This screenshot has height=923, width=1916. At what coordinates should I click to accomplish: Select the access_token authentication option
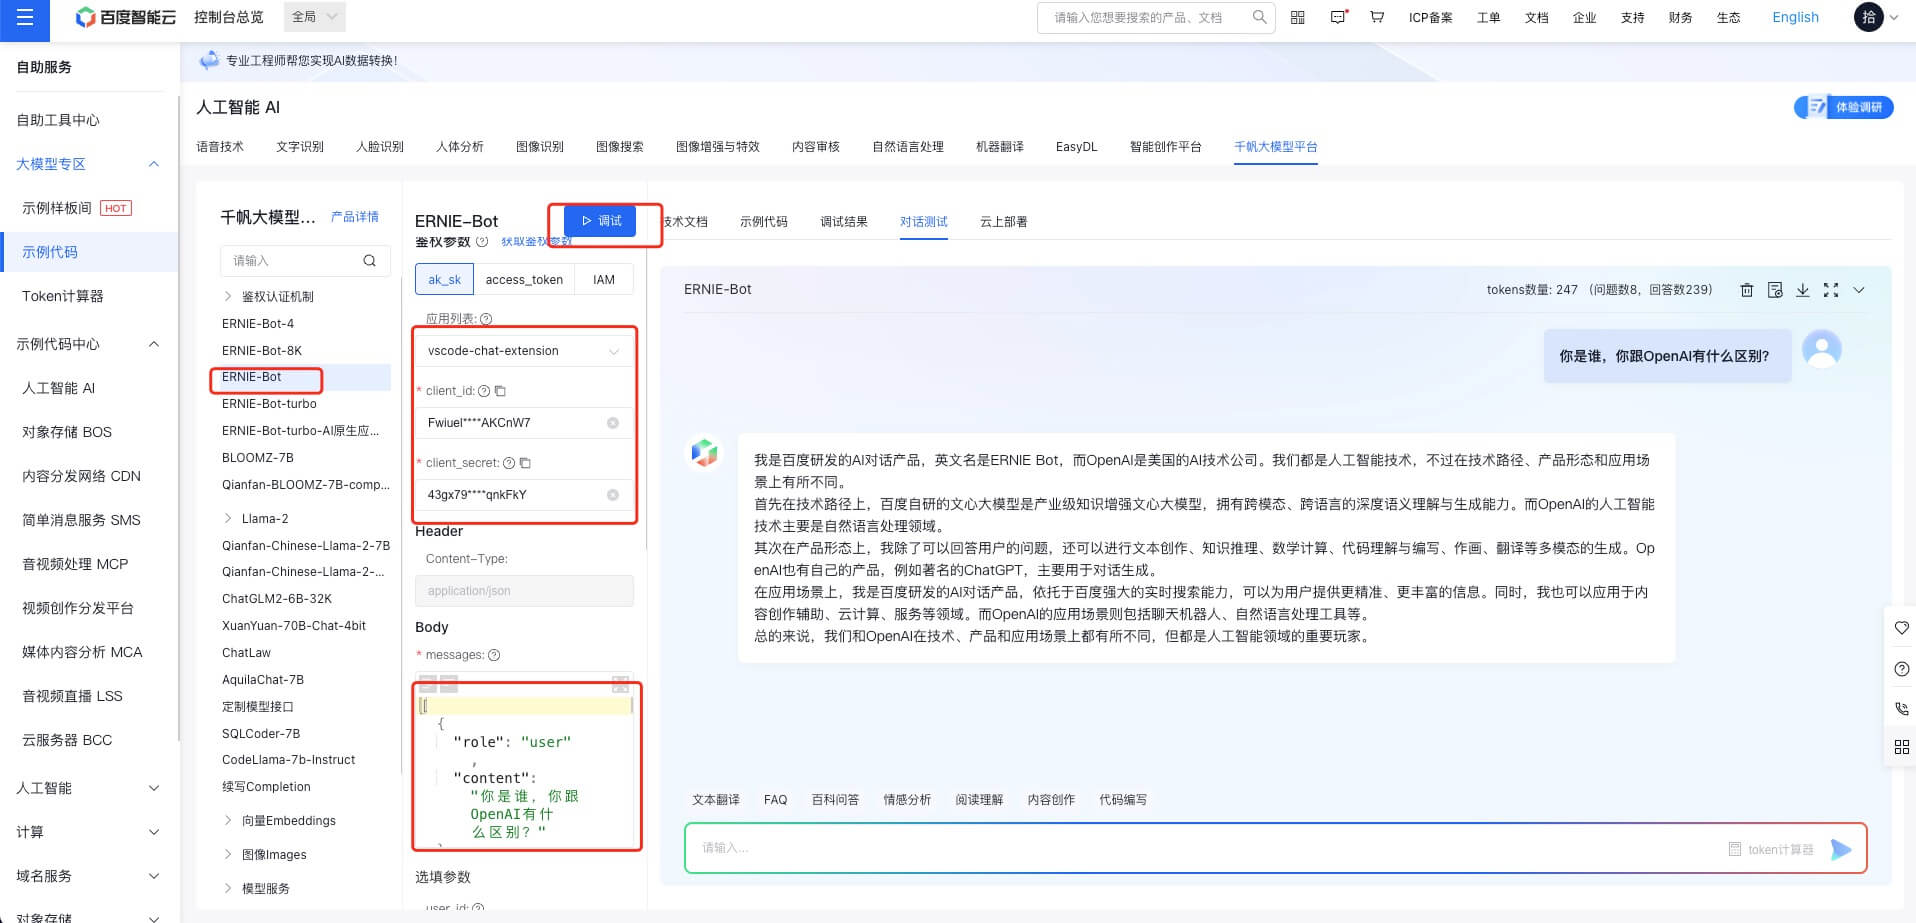(524, 280)
